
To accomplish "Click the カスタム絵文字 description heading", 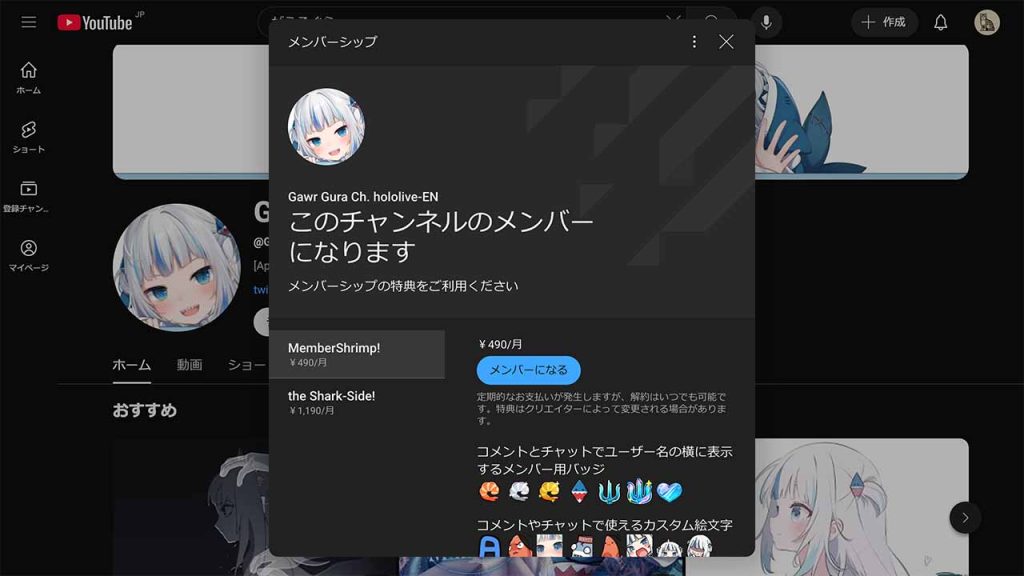I will pyautogui.click(x=604, y=525).
